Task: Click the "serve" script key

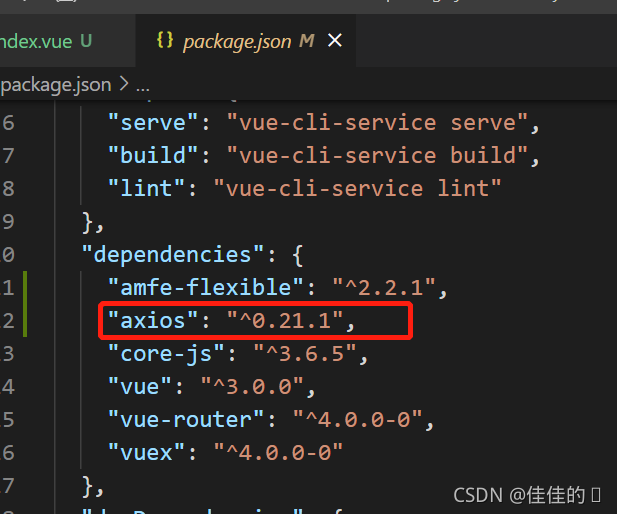Action: [x=153, y=123]
